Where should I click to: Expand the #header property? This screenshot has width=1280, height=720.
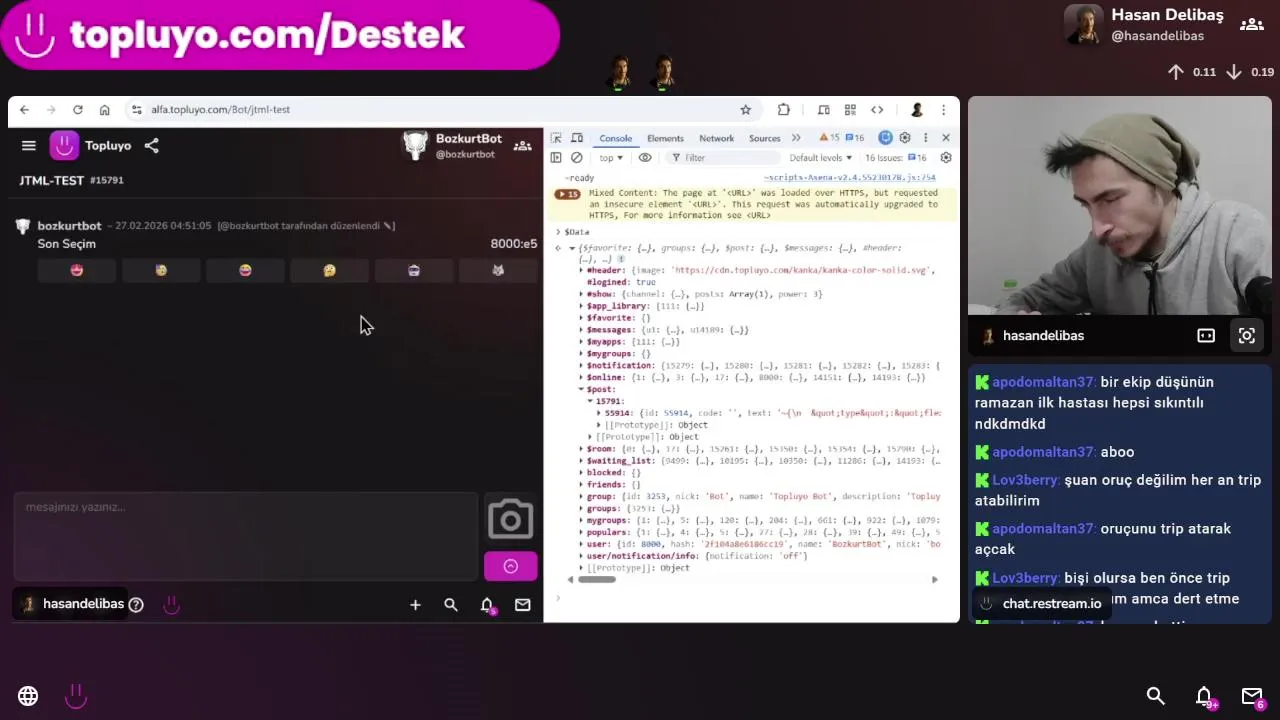click(582, 270)
